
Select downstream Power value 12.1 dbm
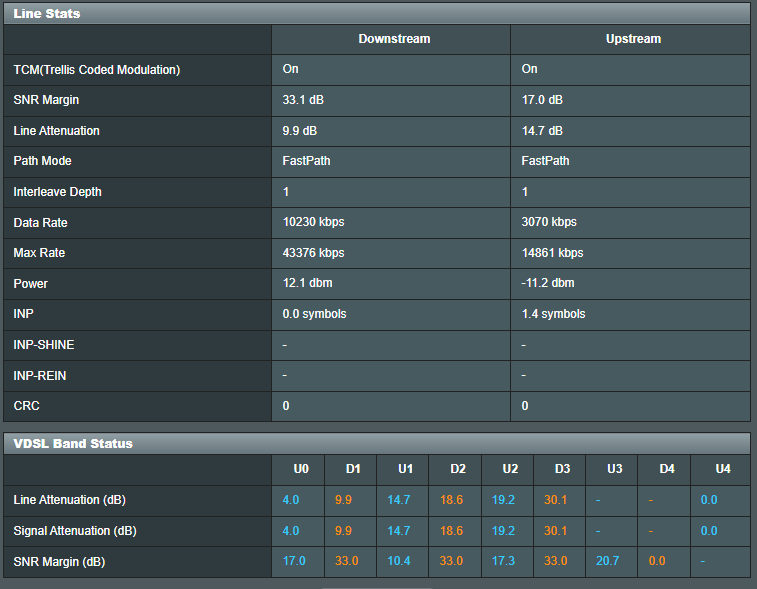[x=308, y=284]
